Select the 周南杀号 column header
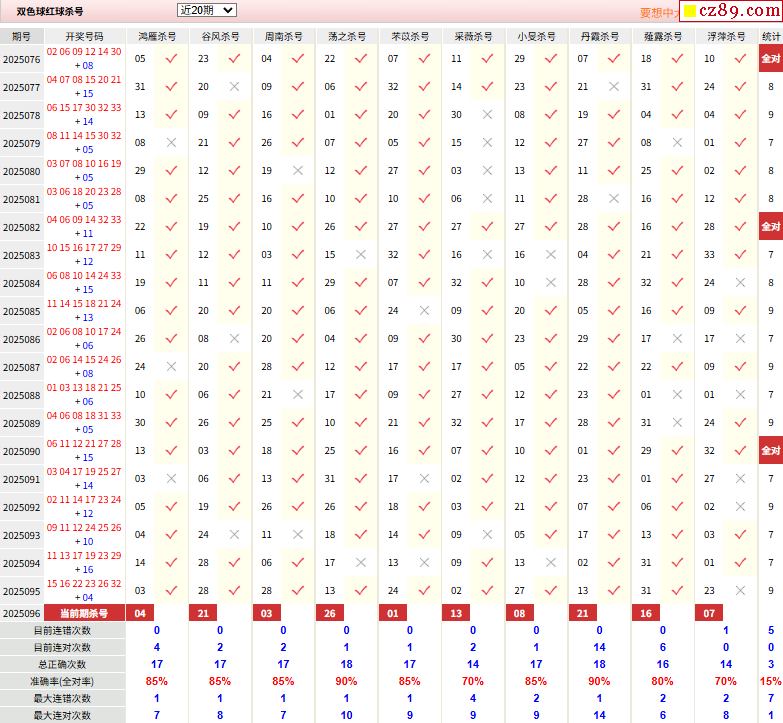Screen dimensions: 783x723 point(283,36)
